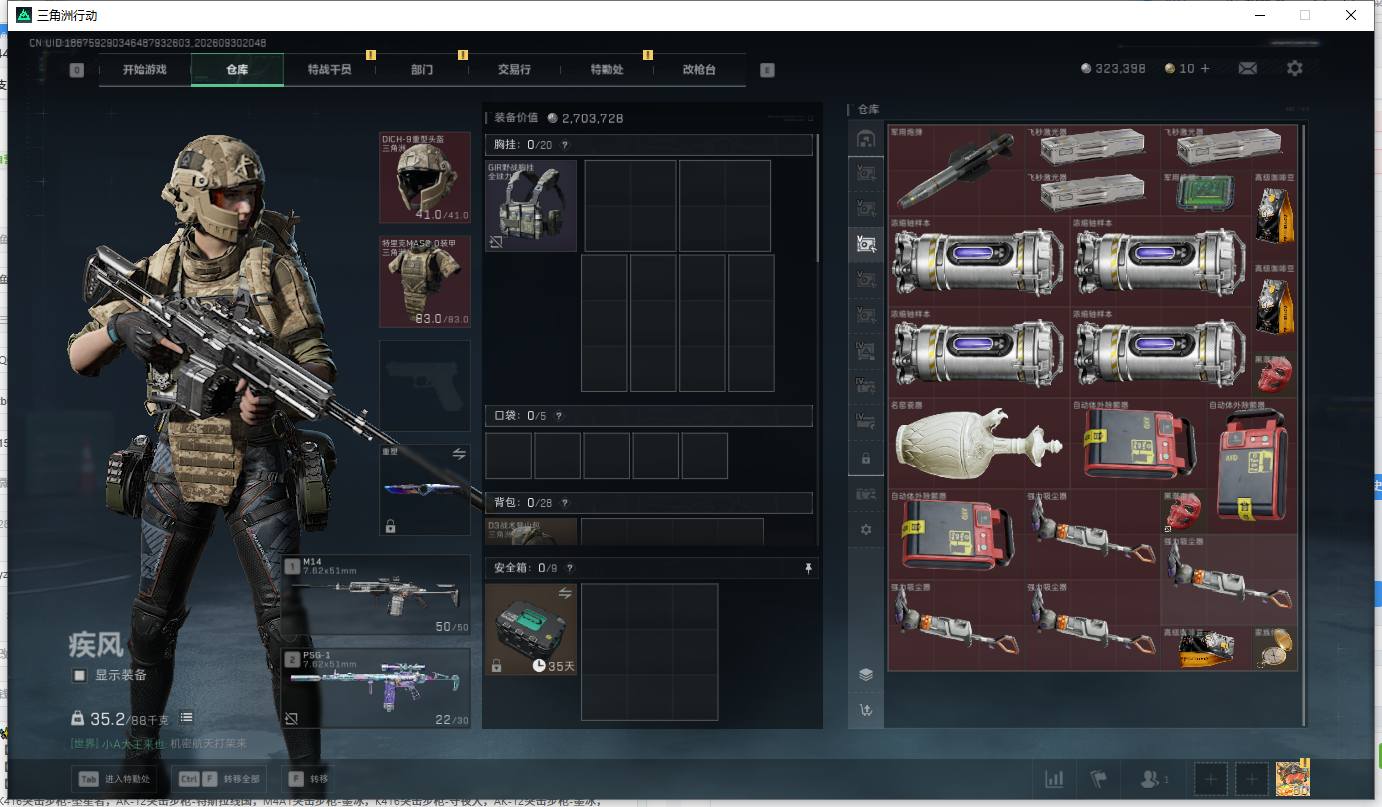Click the Delta Force app logo in title bar
Viewport: 1382px width, 807px height.
(24, 15)
